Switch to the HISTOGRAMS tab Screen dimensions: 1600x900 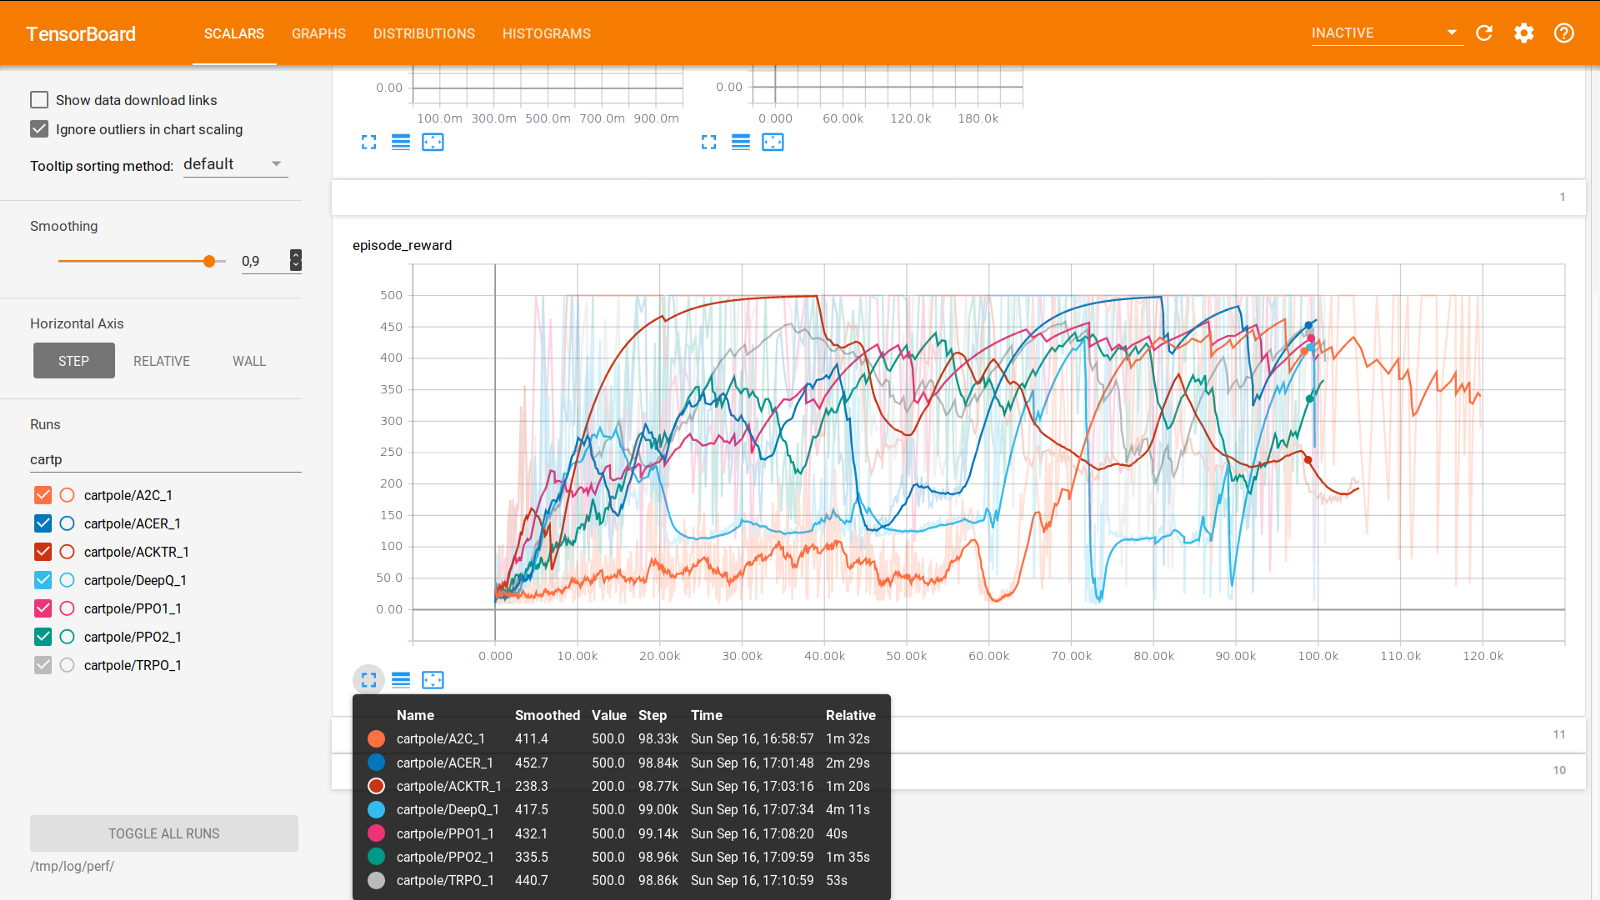tap(547, 33)
